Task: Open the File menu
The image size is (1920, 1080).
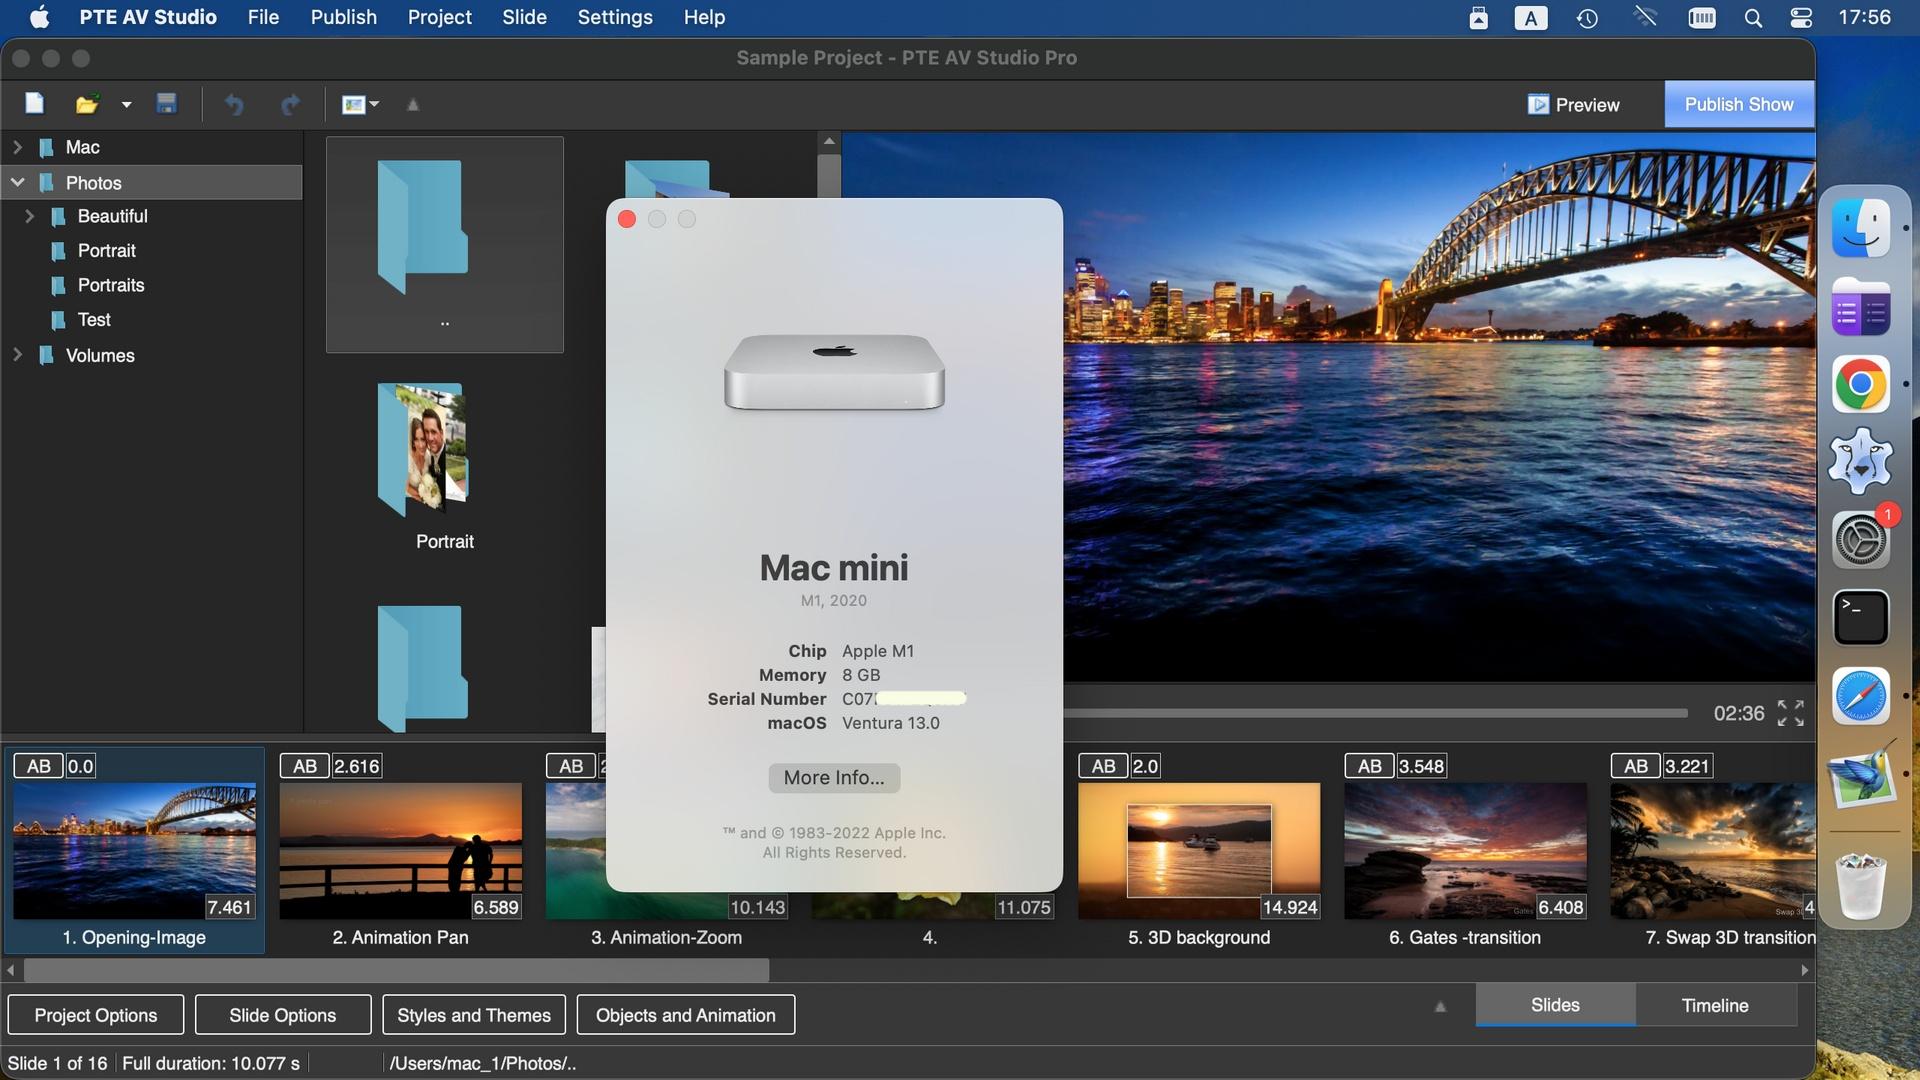Action: (x=263, y=17)
